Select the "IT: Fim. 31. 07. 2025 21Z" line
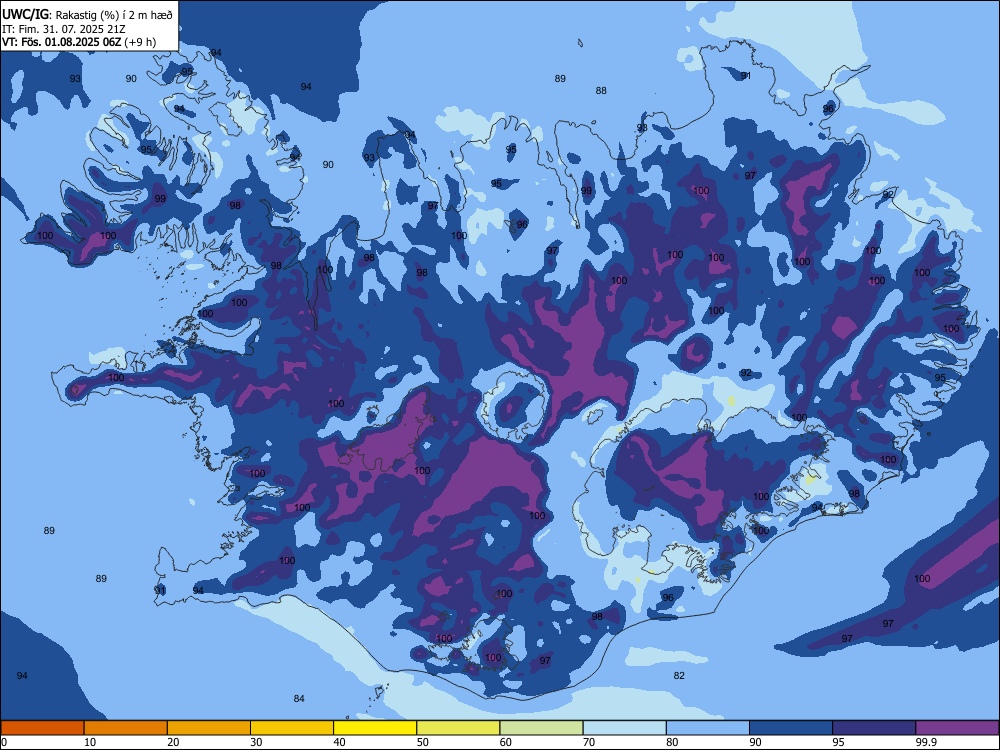Screen dimensions: 1000x750 click(x=64, y=29)
